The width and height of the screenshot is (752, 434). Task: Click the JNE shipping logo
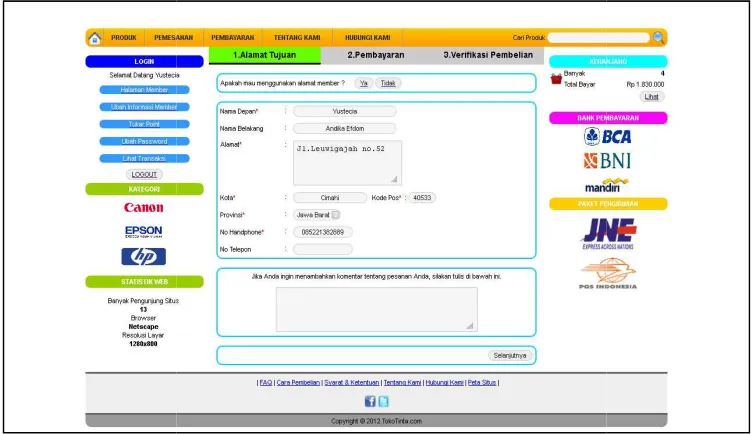click(x=608, y=234)
